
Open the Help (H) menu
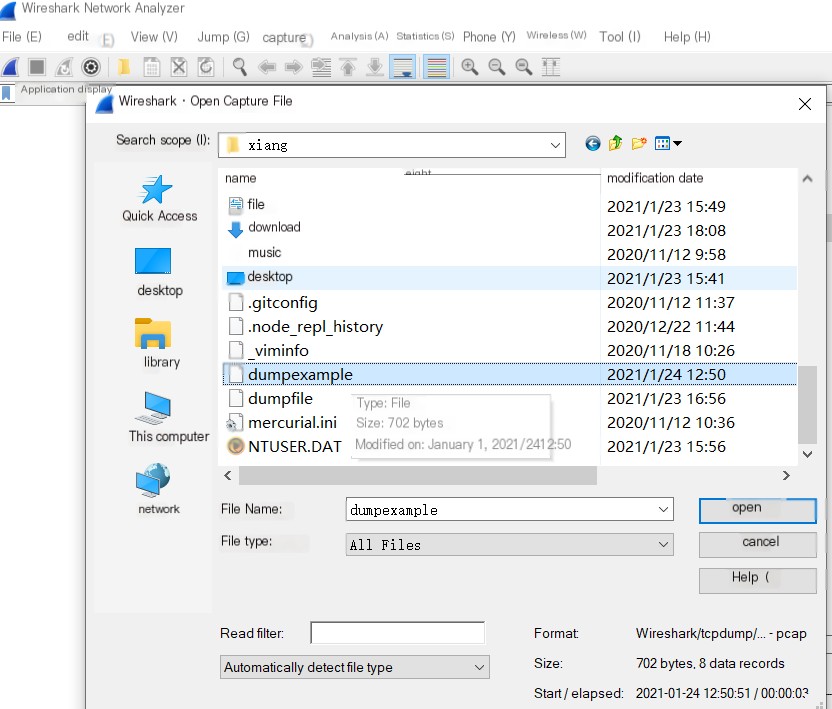pyautogui.click(x=687, y=37)
